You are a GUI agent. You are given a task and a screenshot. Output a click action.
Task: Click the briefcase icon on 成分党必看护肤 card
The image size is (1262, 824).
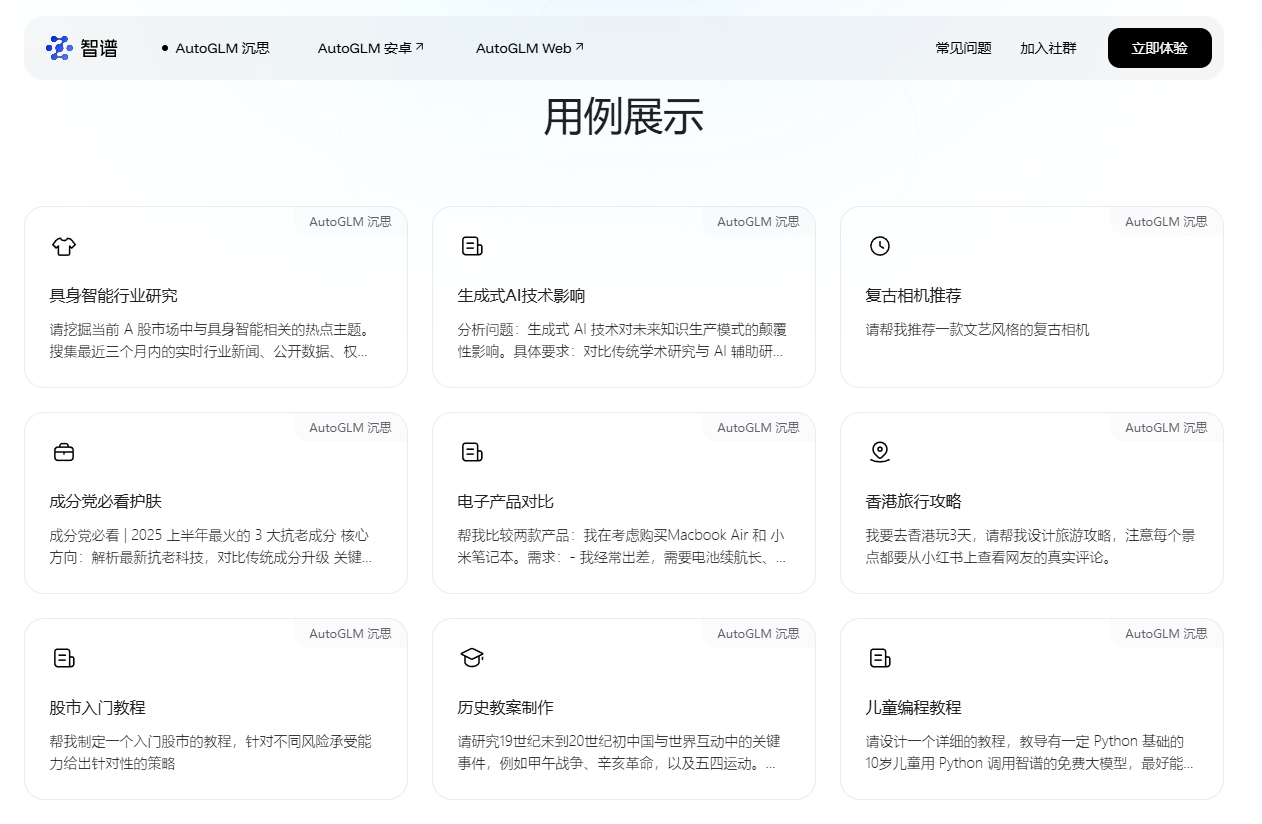tap(64, 452)
